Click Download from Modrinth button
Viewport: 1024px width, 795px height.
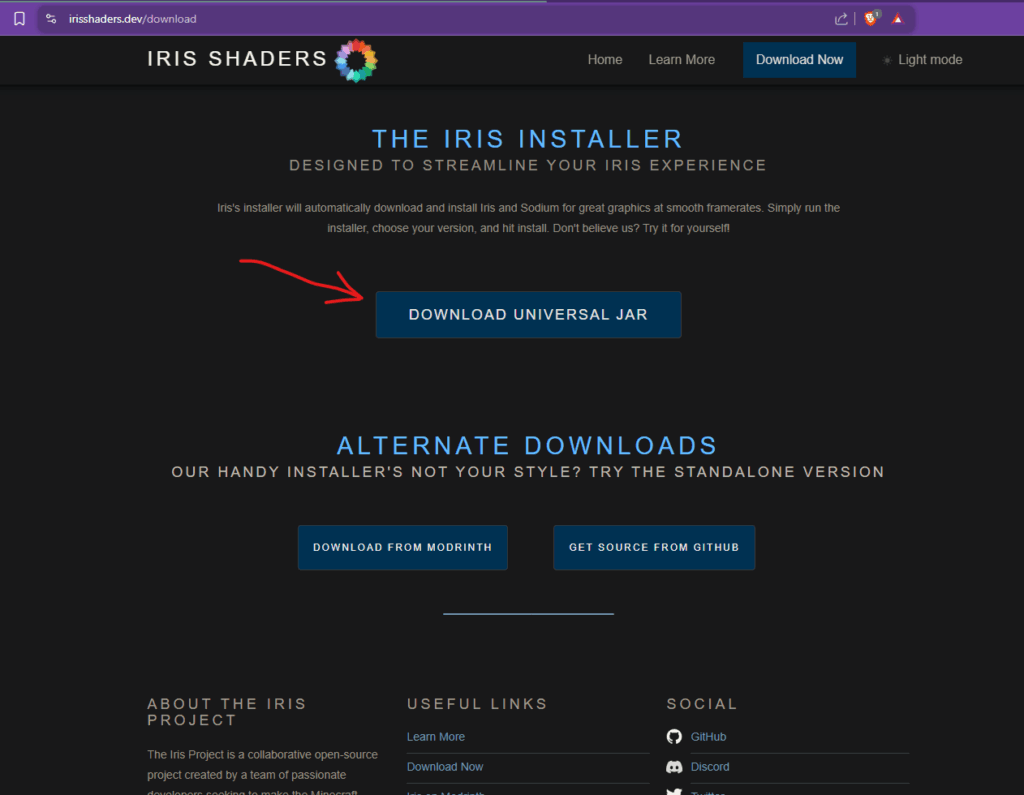[402, 548]
